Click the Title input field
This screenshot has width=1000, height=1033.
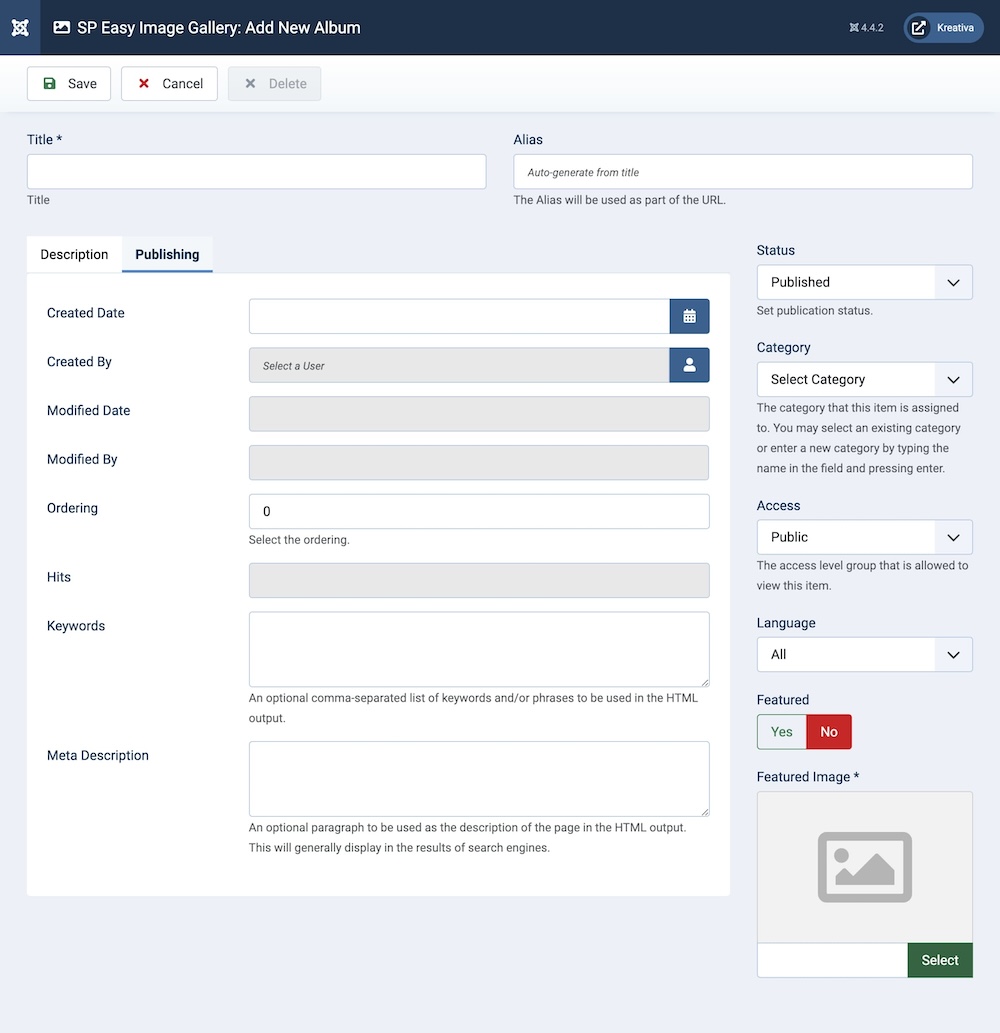[256, 171]
